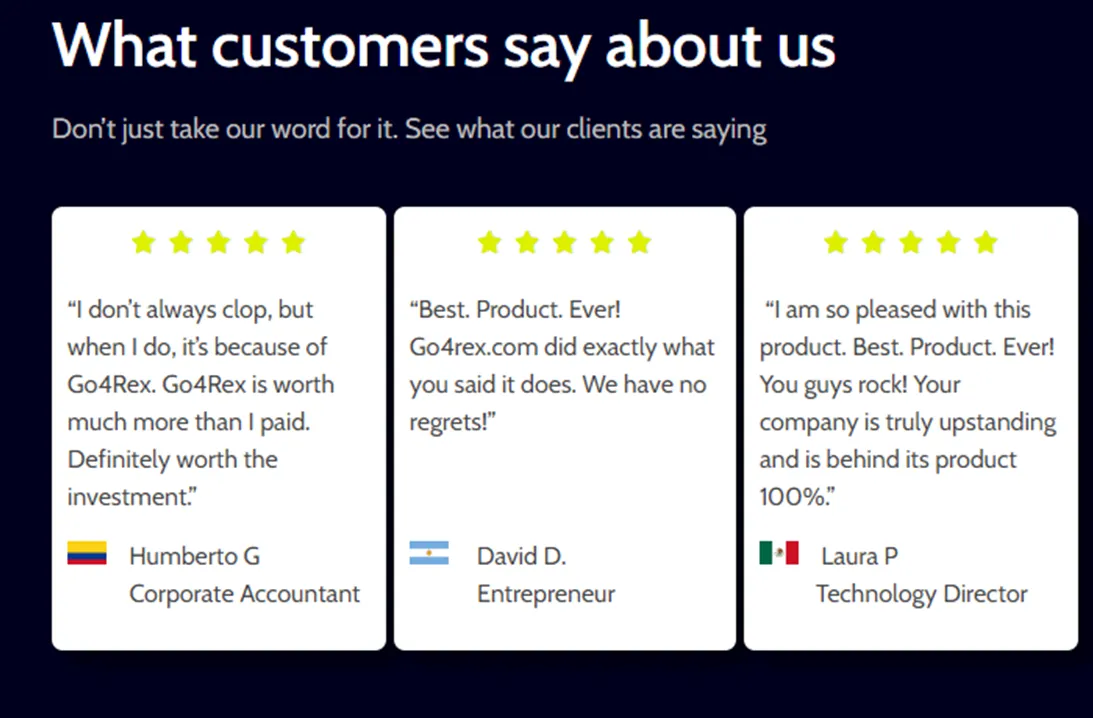Click the name Humberto G
Screen dimensions: 1093x718
[194, 556]
